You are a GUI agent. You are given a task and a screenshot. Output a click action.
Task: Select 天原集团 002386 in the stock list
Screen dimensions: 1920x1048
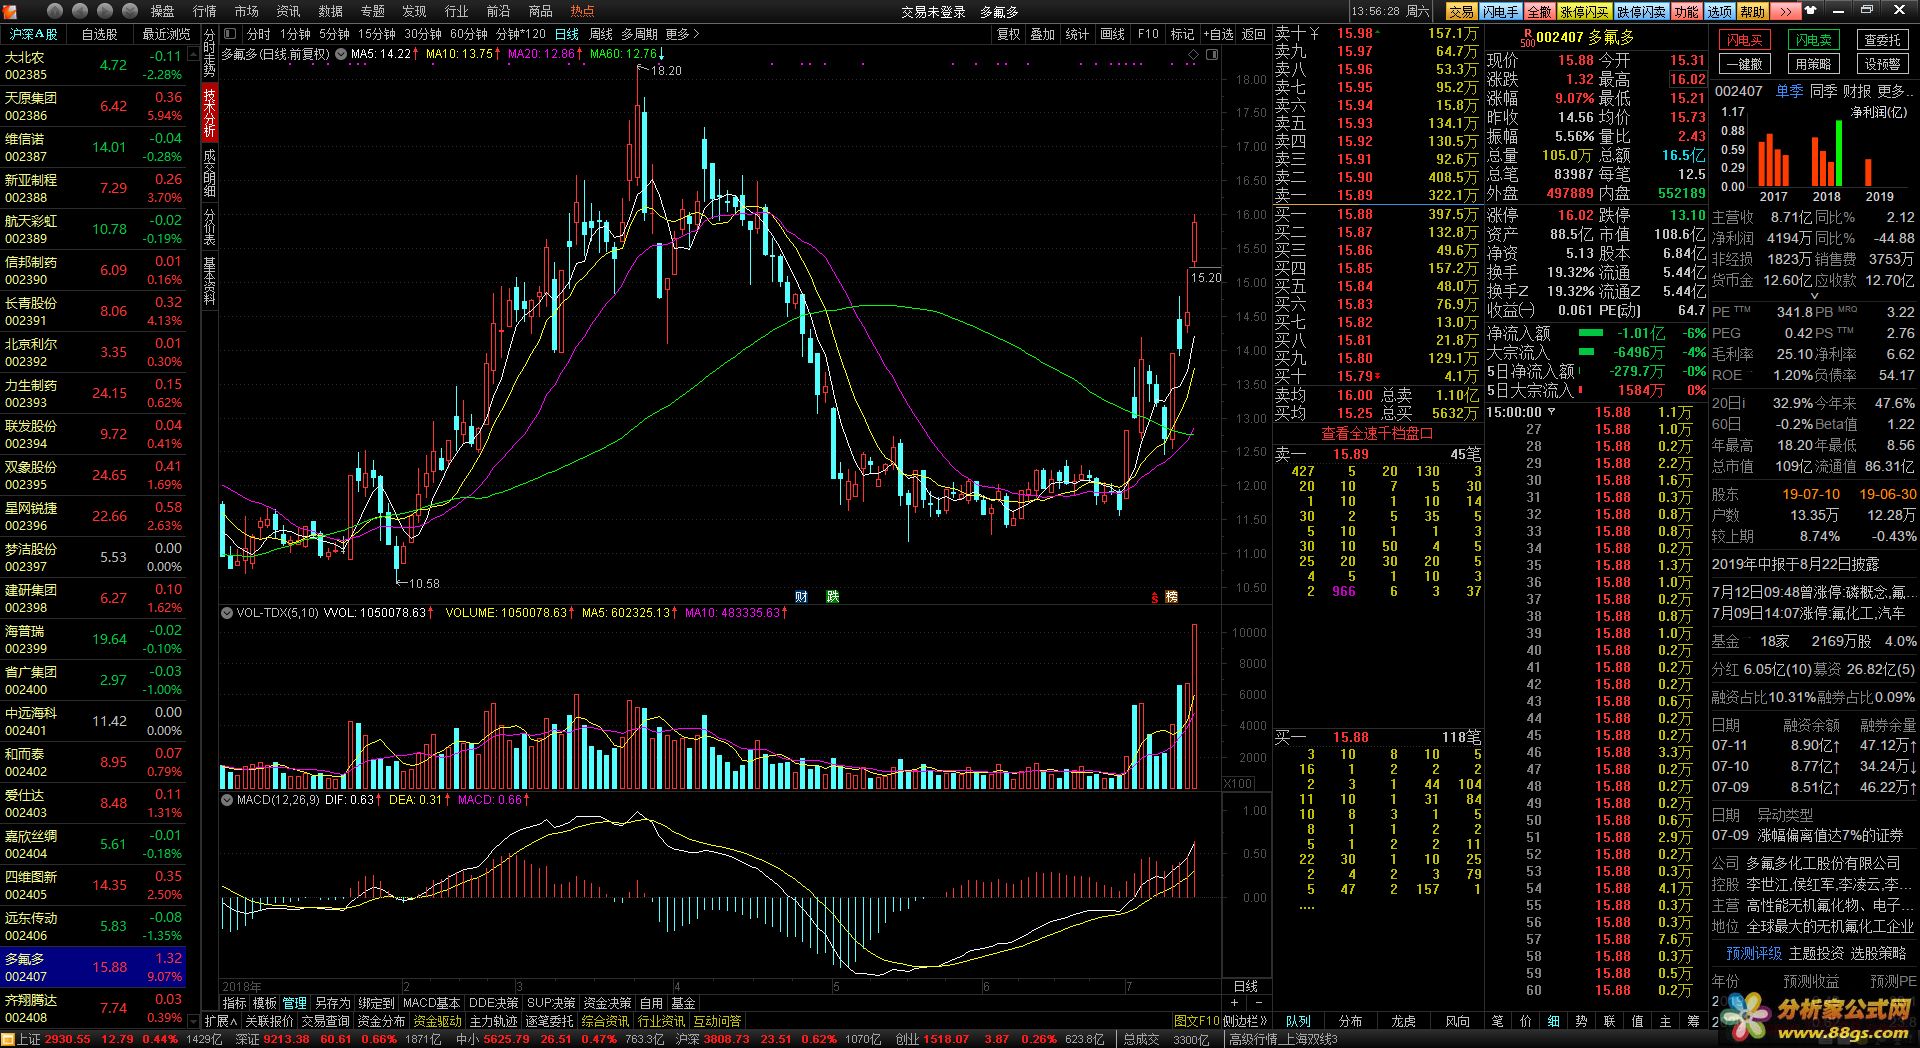click(94, 106)
